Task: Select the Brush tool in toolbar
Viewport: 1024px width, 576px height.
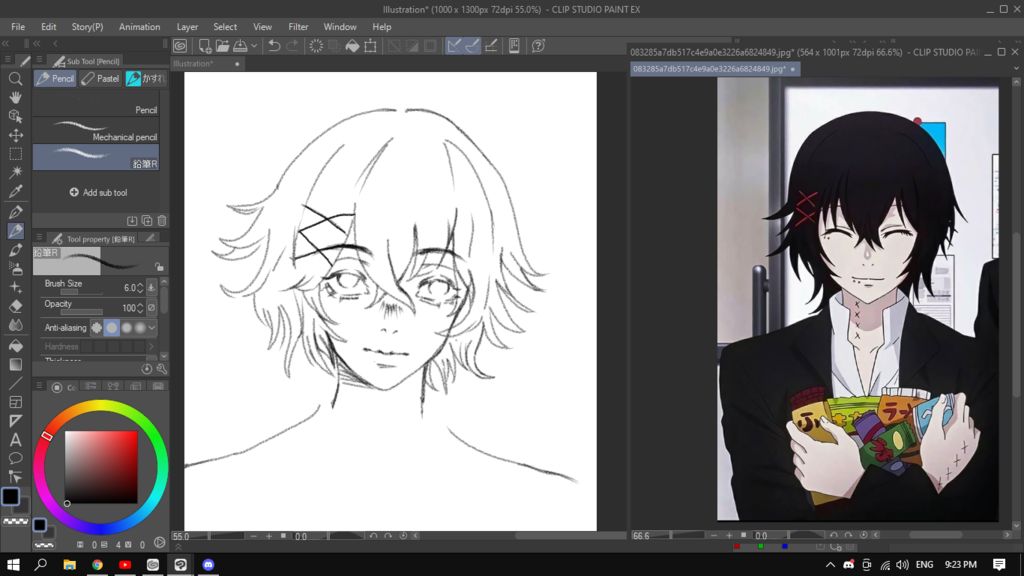Action: point(15,249)
